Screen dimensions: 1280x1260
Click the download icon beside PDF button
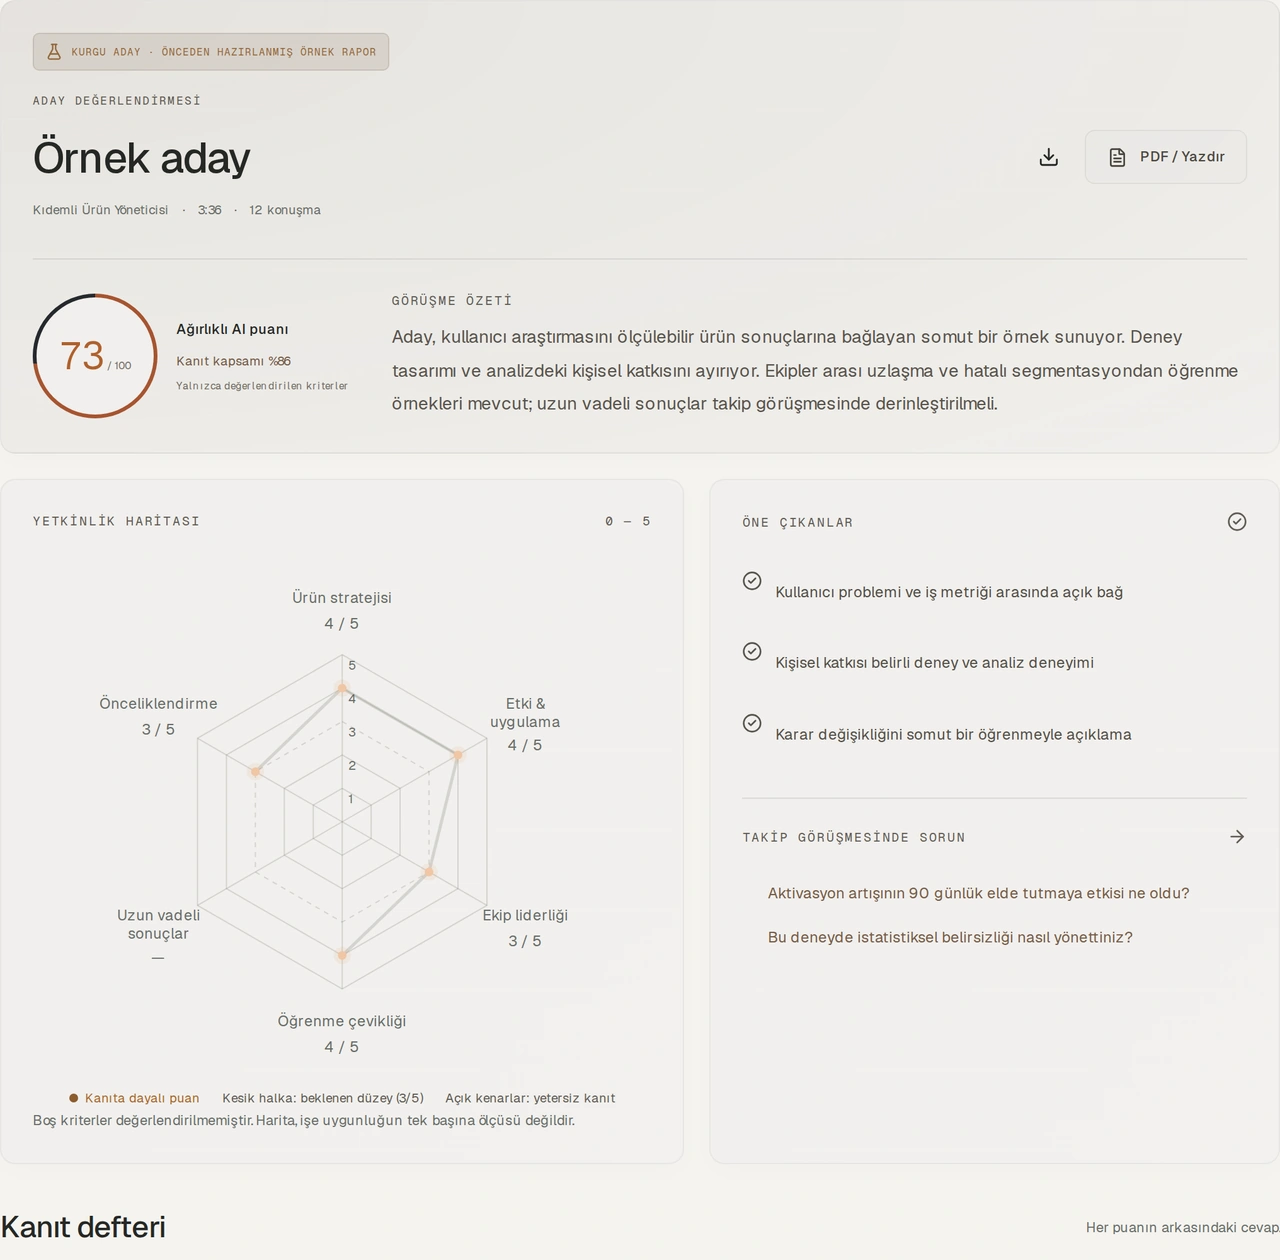(x=1048, y=157)
